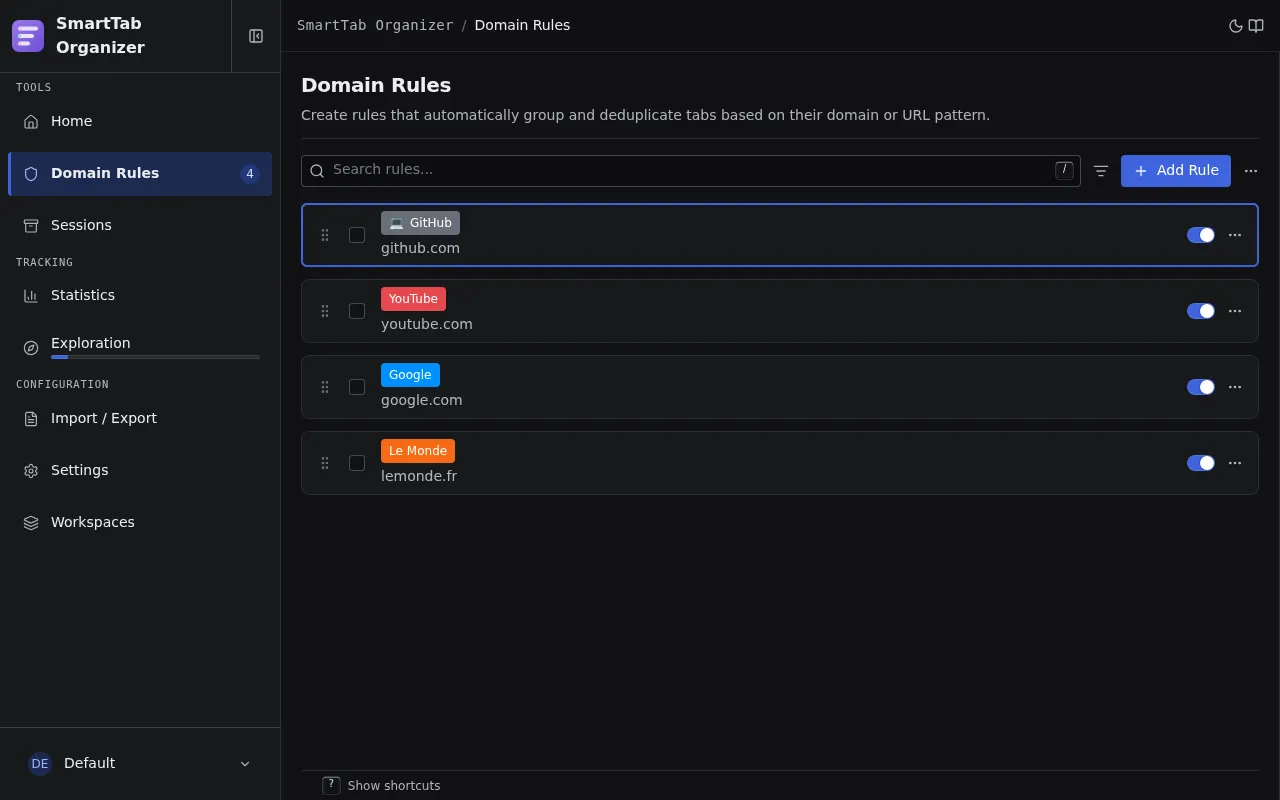Open the Statistics page
Screen dimensions: 1280x800
point(140,296)
